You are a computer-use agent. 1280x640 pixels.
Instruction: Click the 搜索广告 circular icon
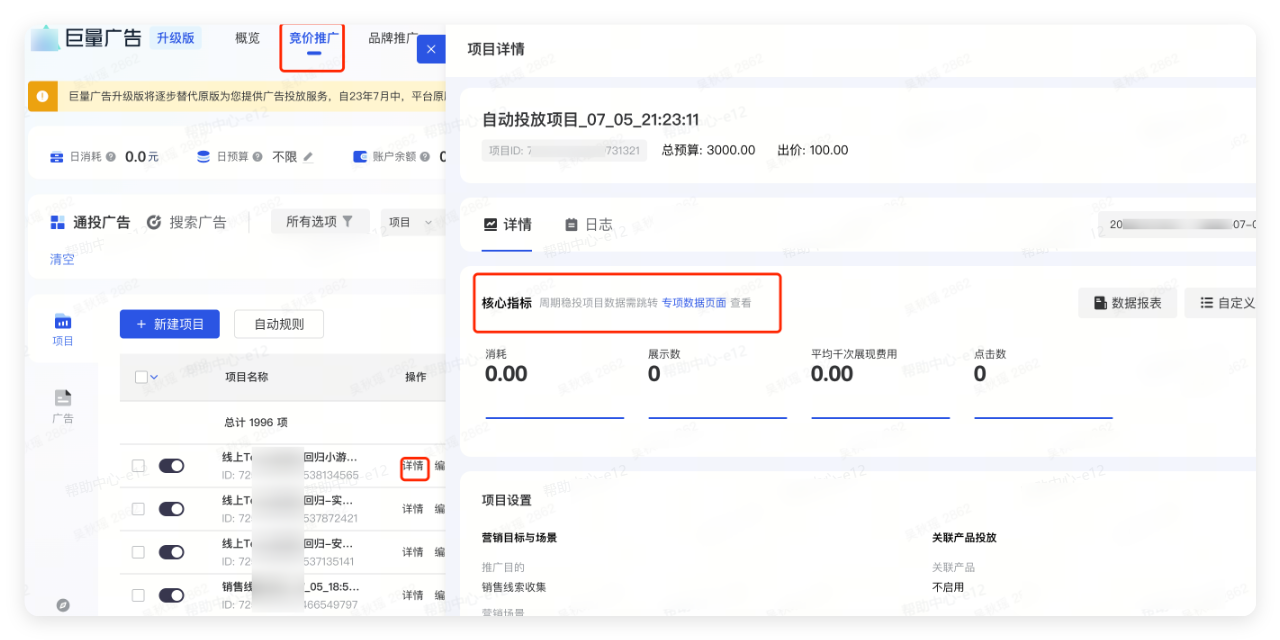point(154,222)
